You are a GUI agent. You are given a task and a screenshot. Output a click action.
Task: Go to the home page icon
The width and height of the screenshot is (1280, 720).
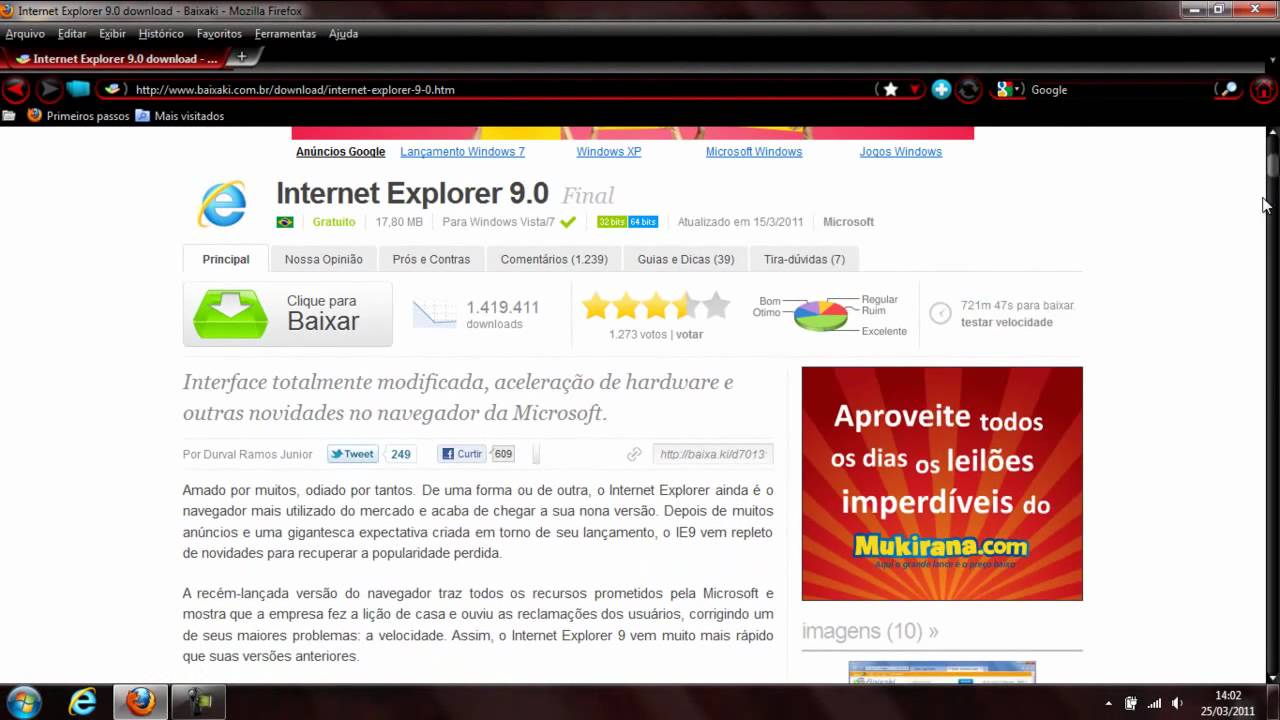click(x=1263, y=89)
